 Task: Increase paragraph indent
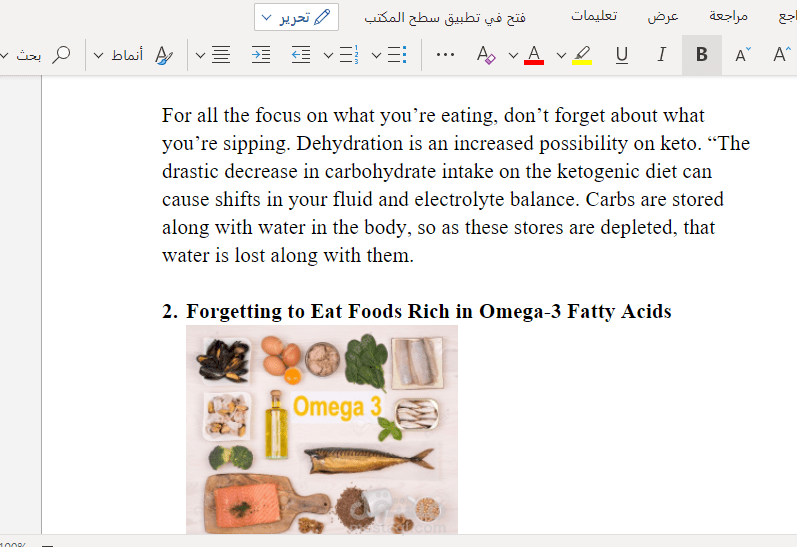tap(261, 55)
